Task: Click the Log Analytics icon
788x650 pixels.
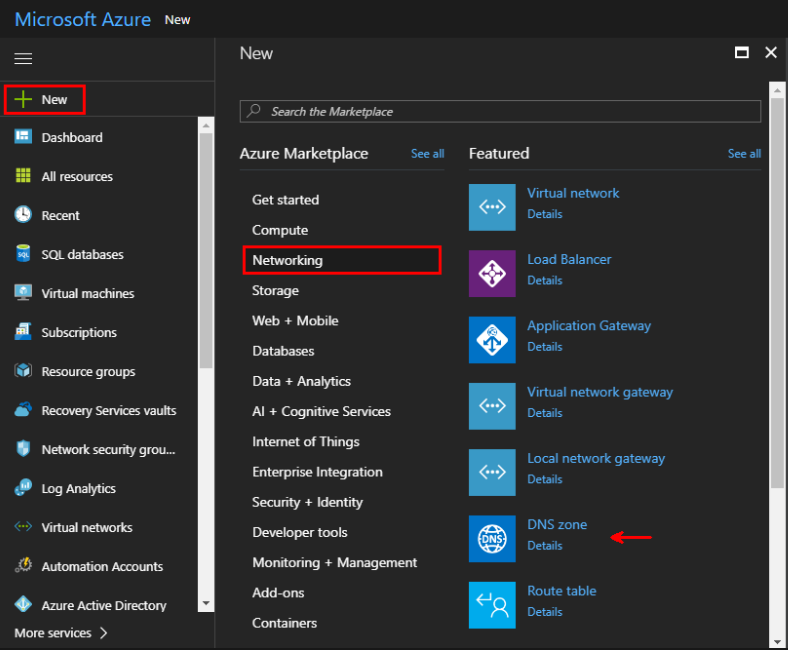Action: 23,488
